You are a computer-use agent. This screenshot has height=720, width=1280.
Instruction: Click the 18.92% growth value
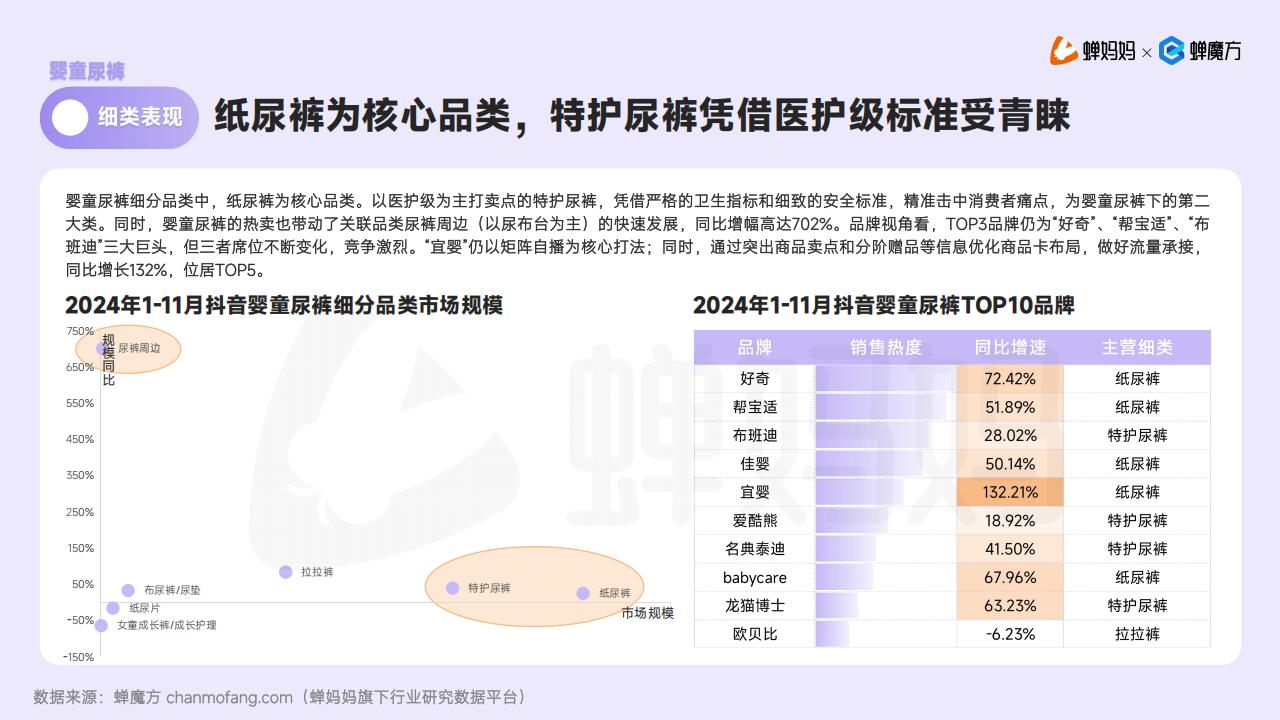click(1010, 520)
